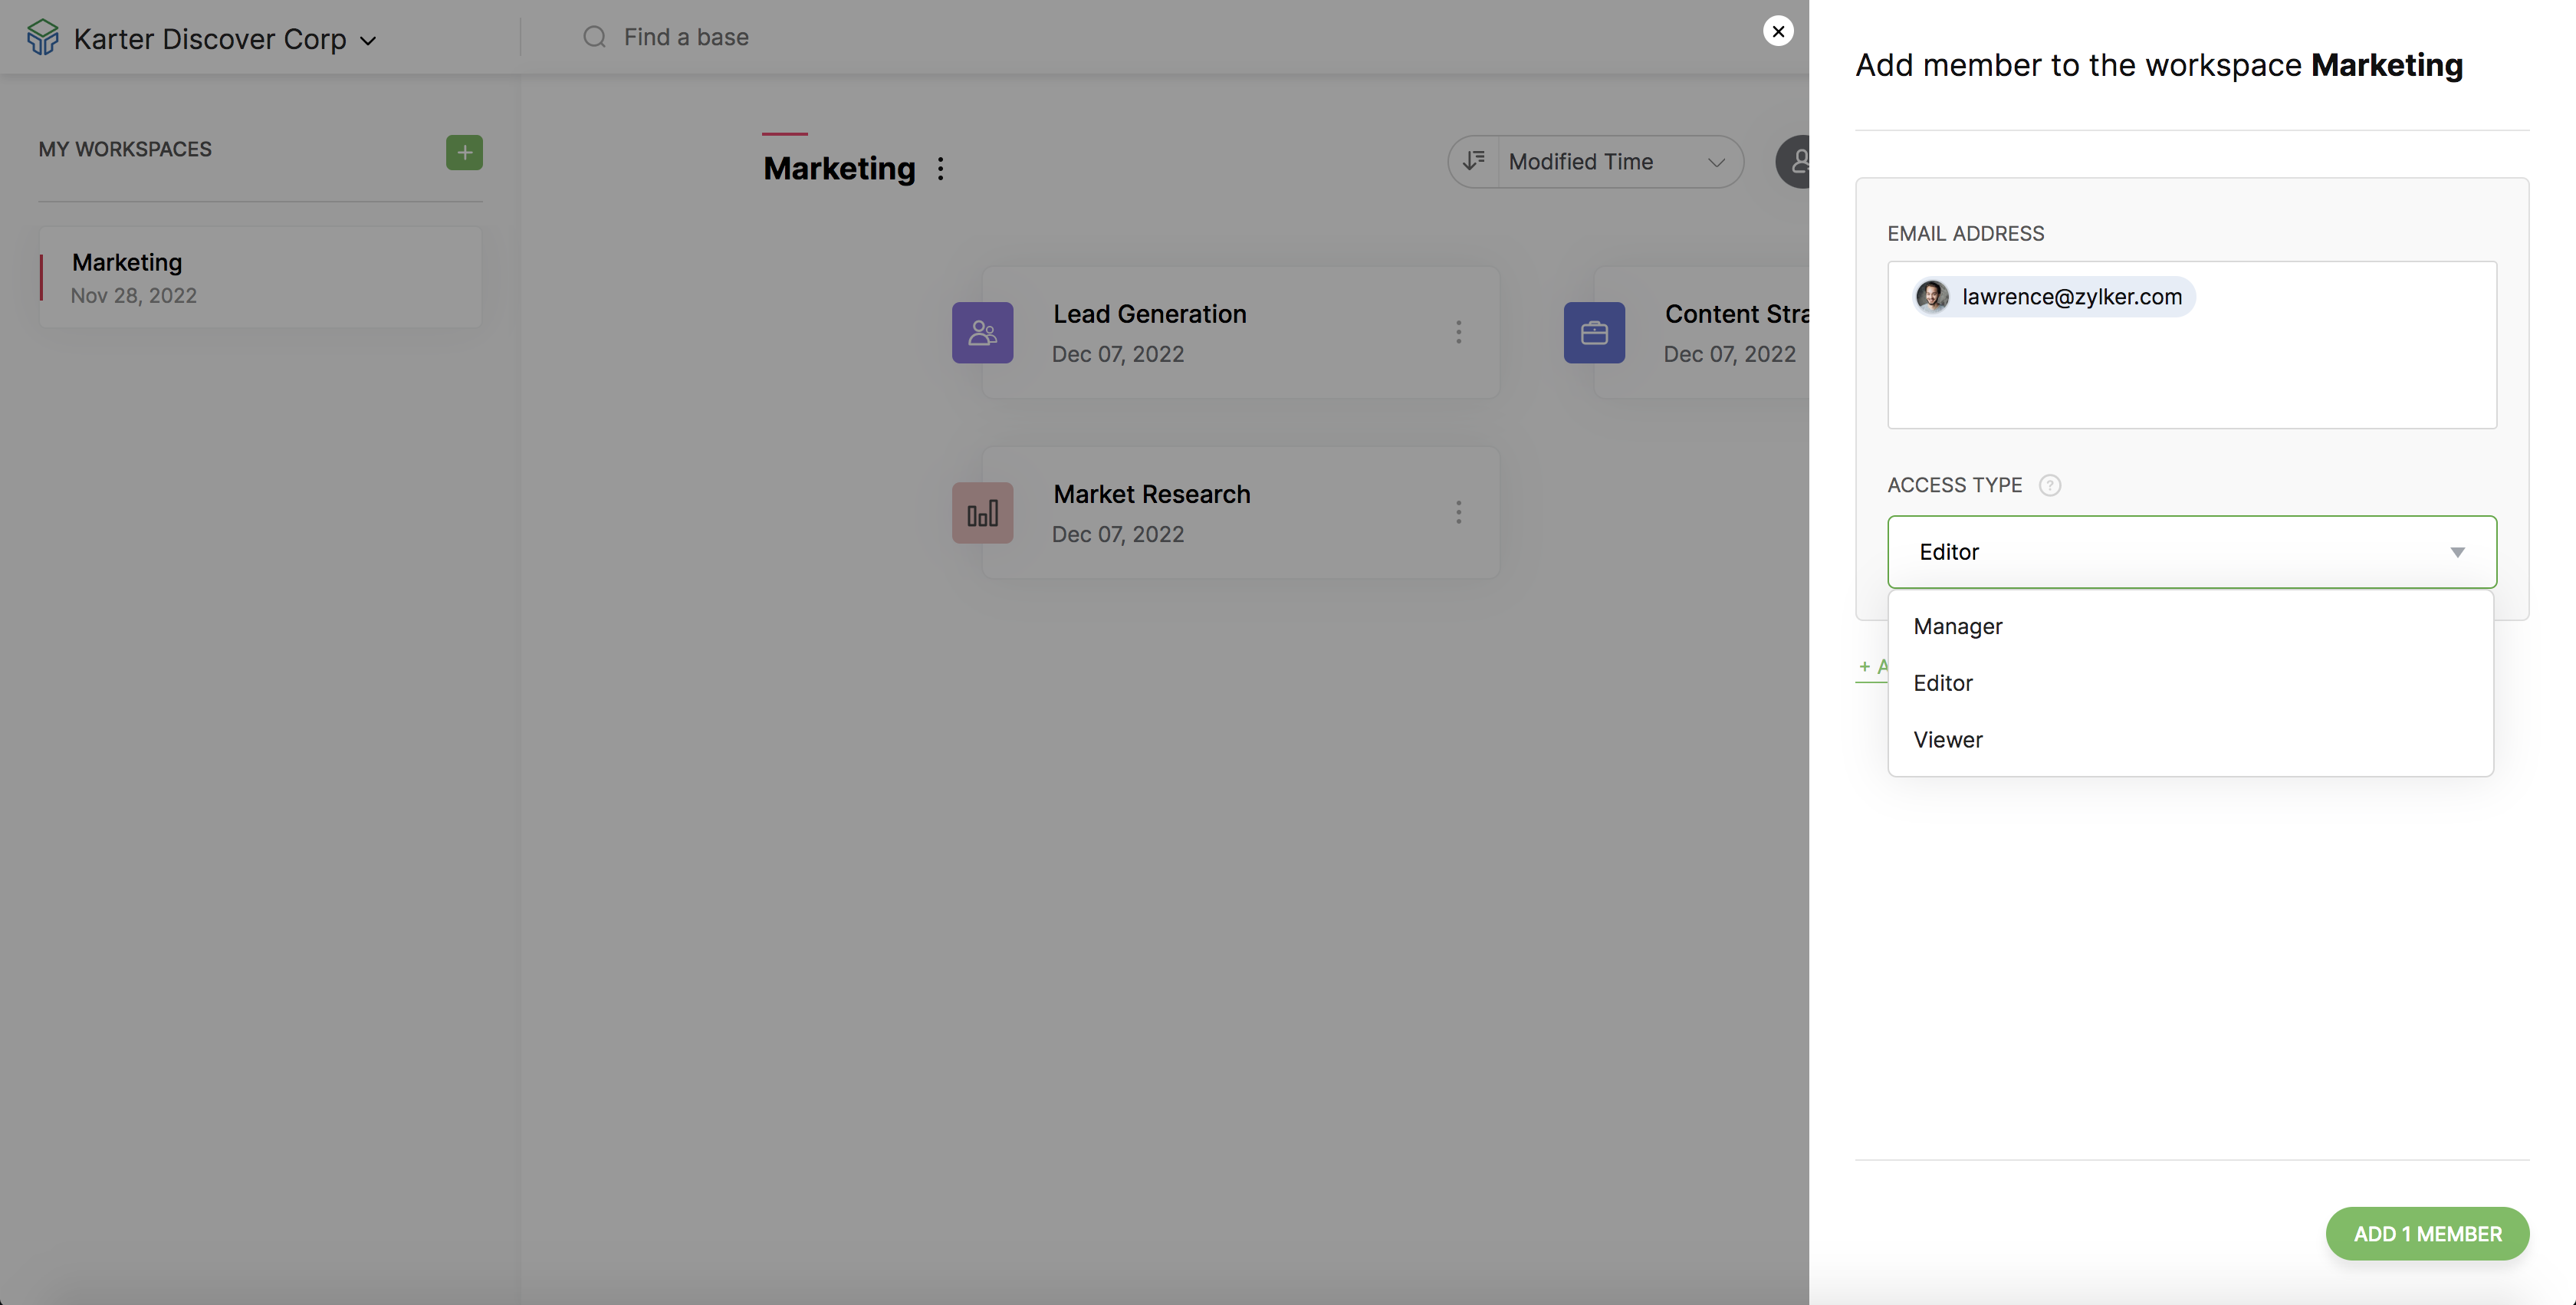Collapse the Editor access type dropdown
This screenshot has width=2576, height=1305.
pyautogui.click(x=2457, y=552)
